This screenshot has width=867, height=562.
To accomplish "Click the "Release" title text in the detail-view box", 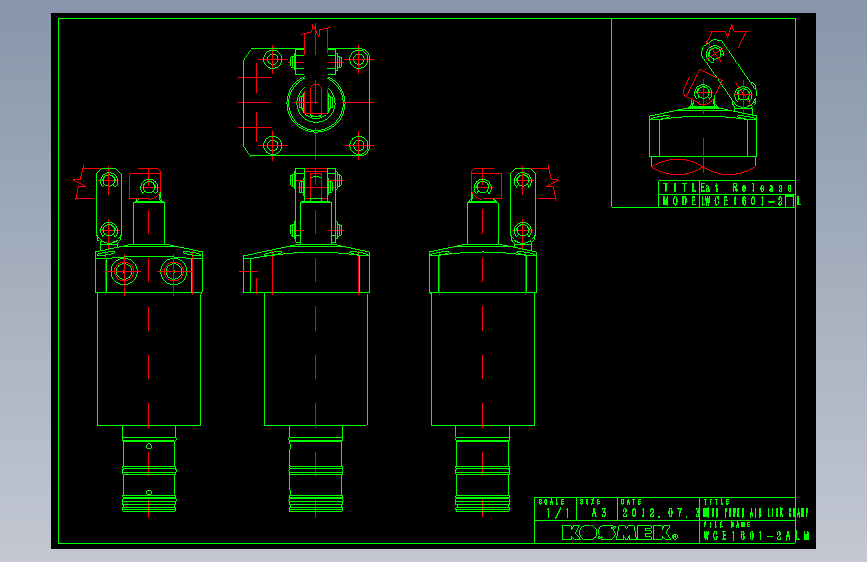I will [x=762, y=188].
